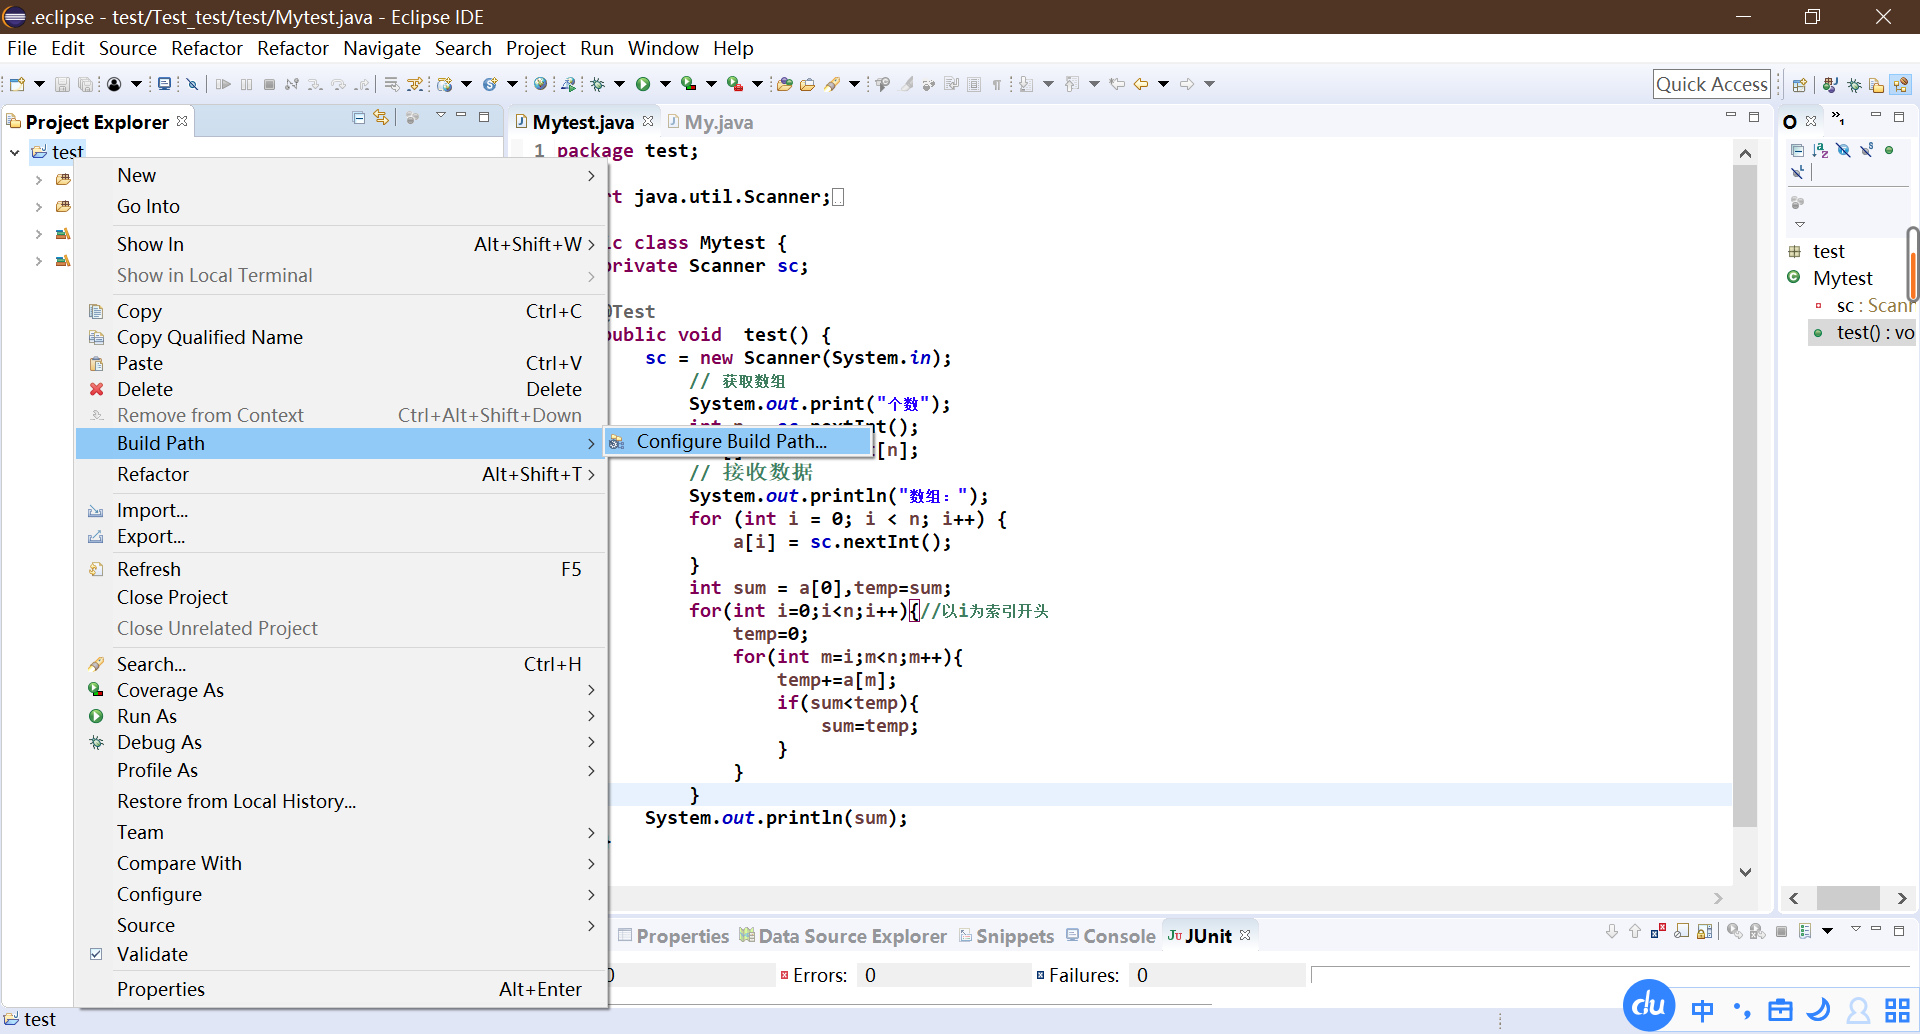Click Link with Editor in Project Explorer
The image size is (1920, 1034).
381,118
